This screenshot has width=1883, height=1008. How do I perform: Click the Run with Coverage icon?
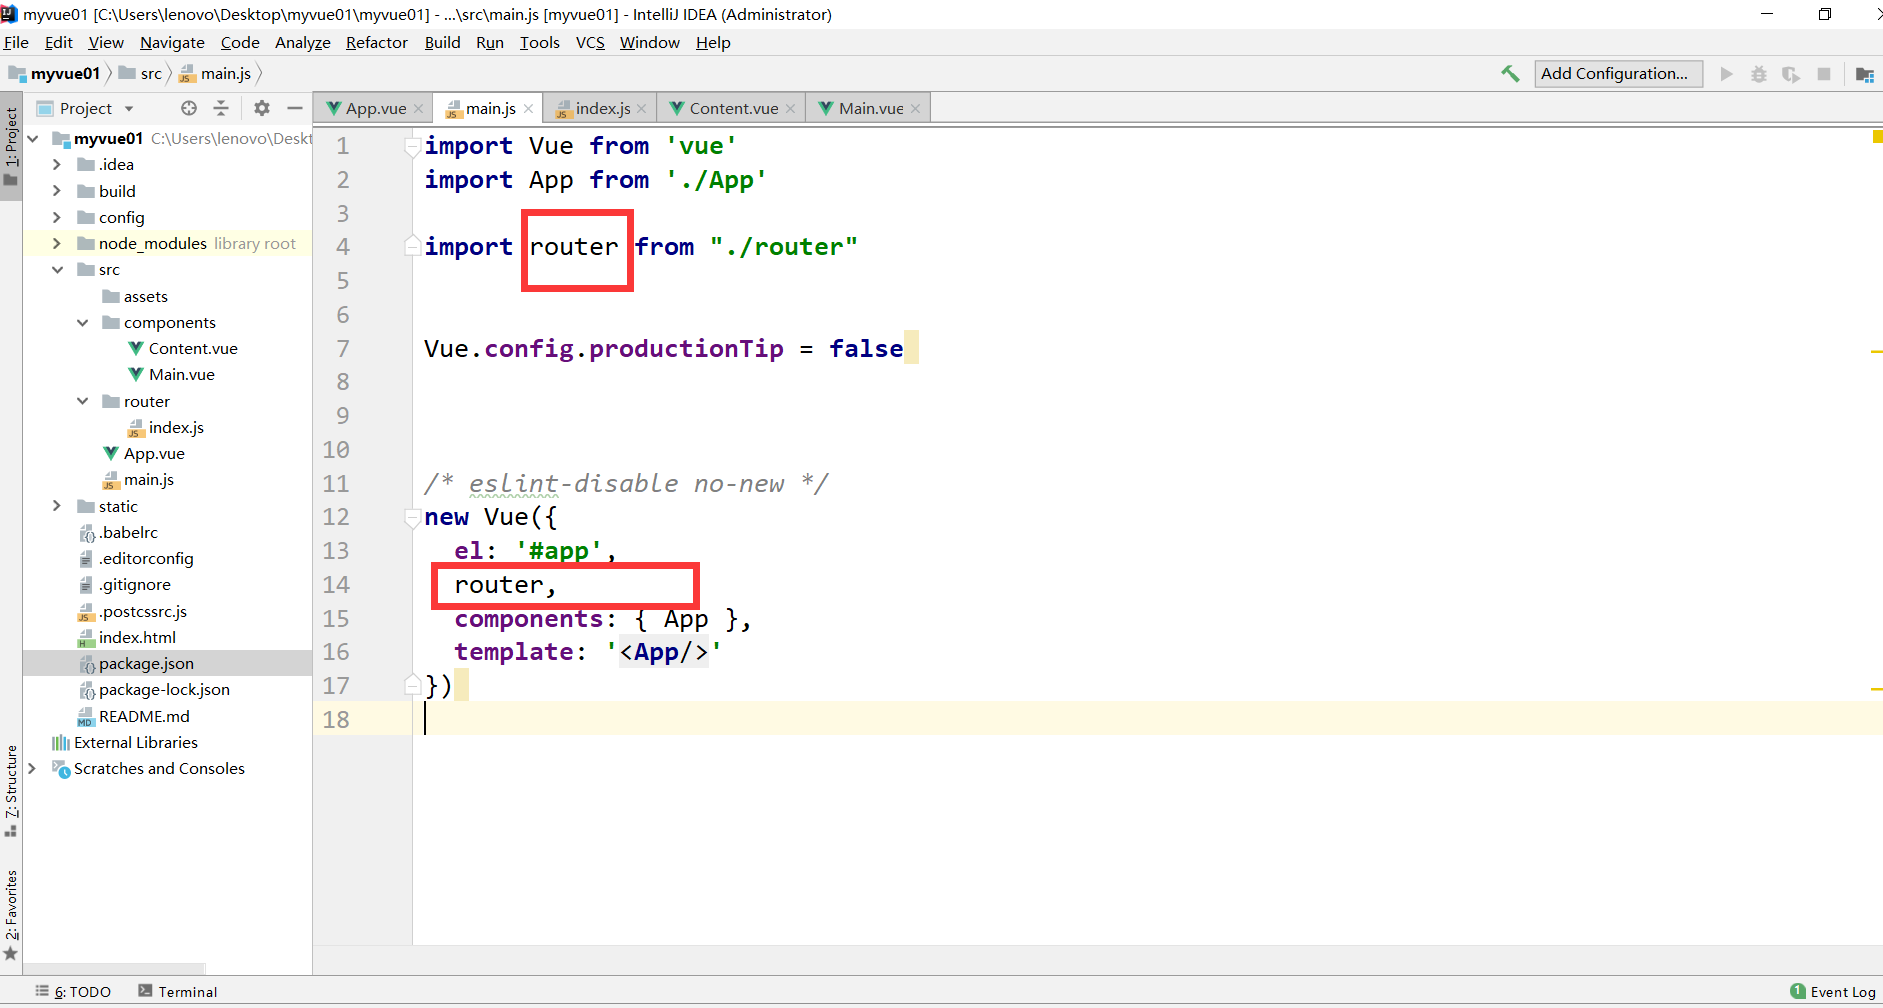pos(1791,74)
